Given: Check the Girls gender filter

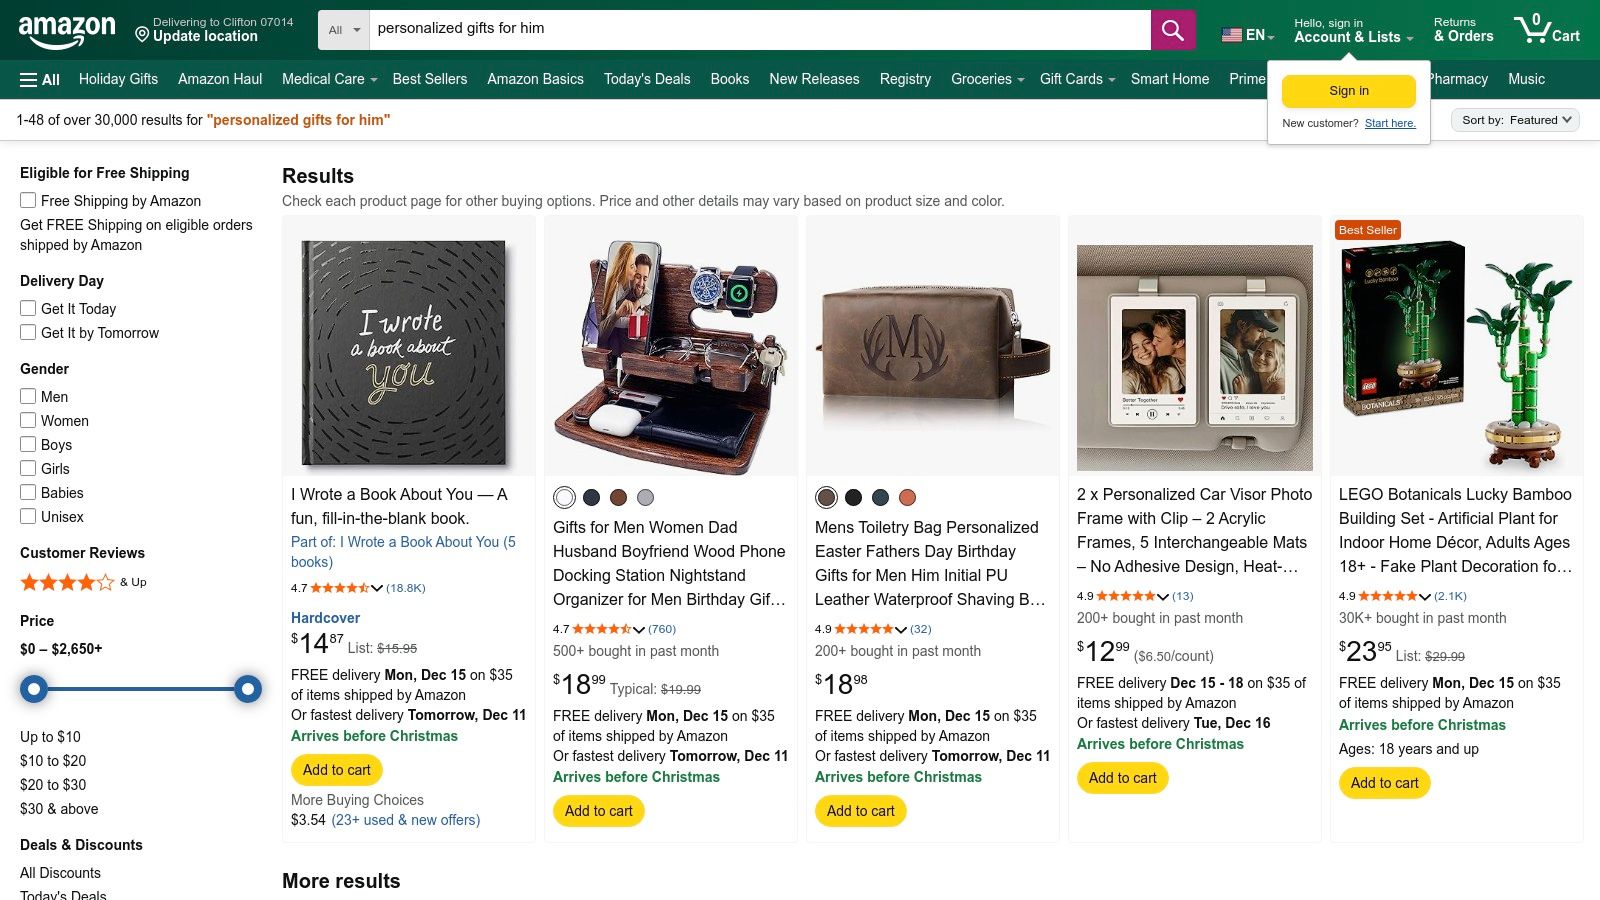Looking at the screenshot, I should pyautogui.click(x=28, y=468).
